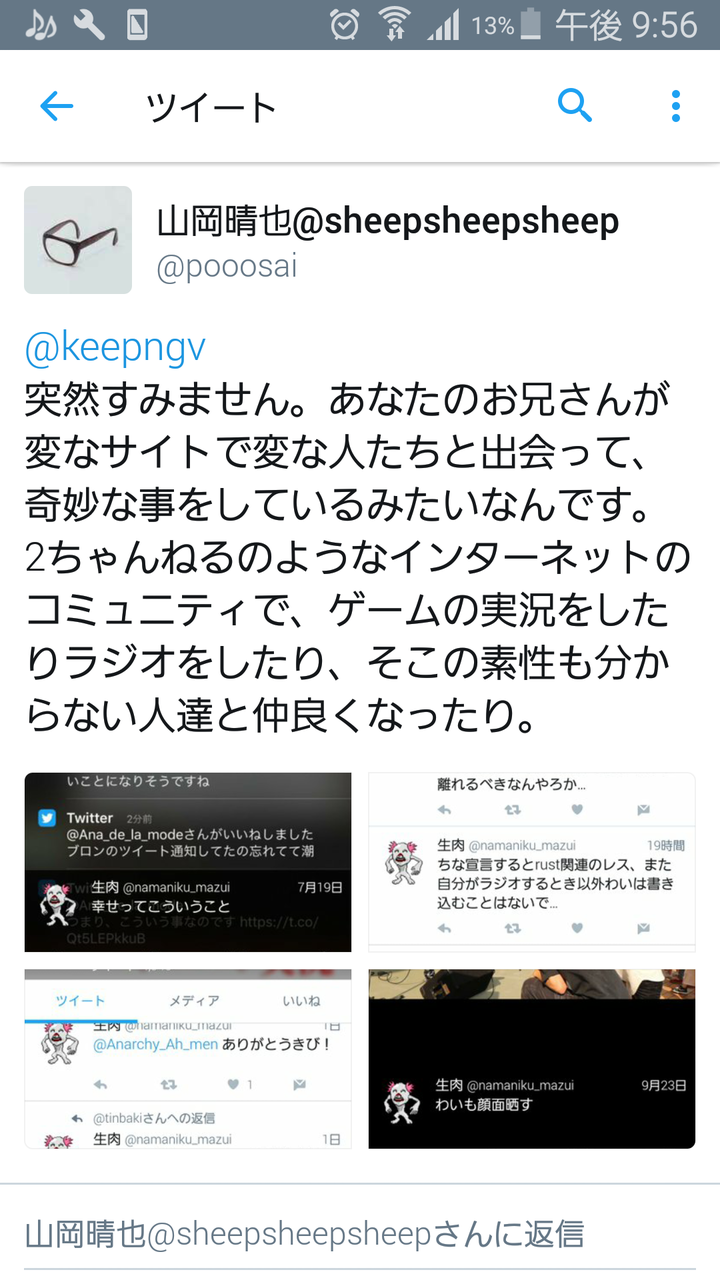Tap the alarm clock status bar icon

[345, 25]
